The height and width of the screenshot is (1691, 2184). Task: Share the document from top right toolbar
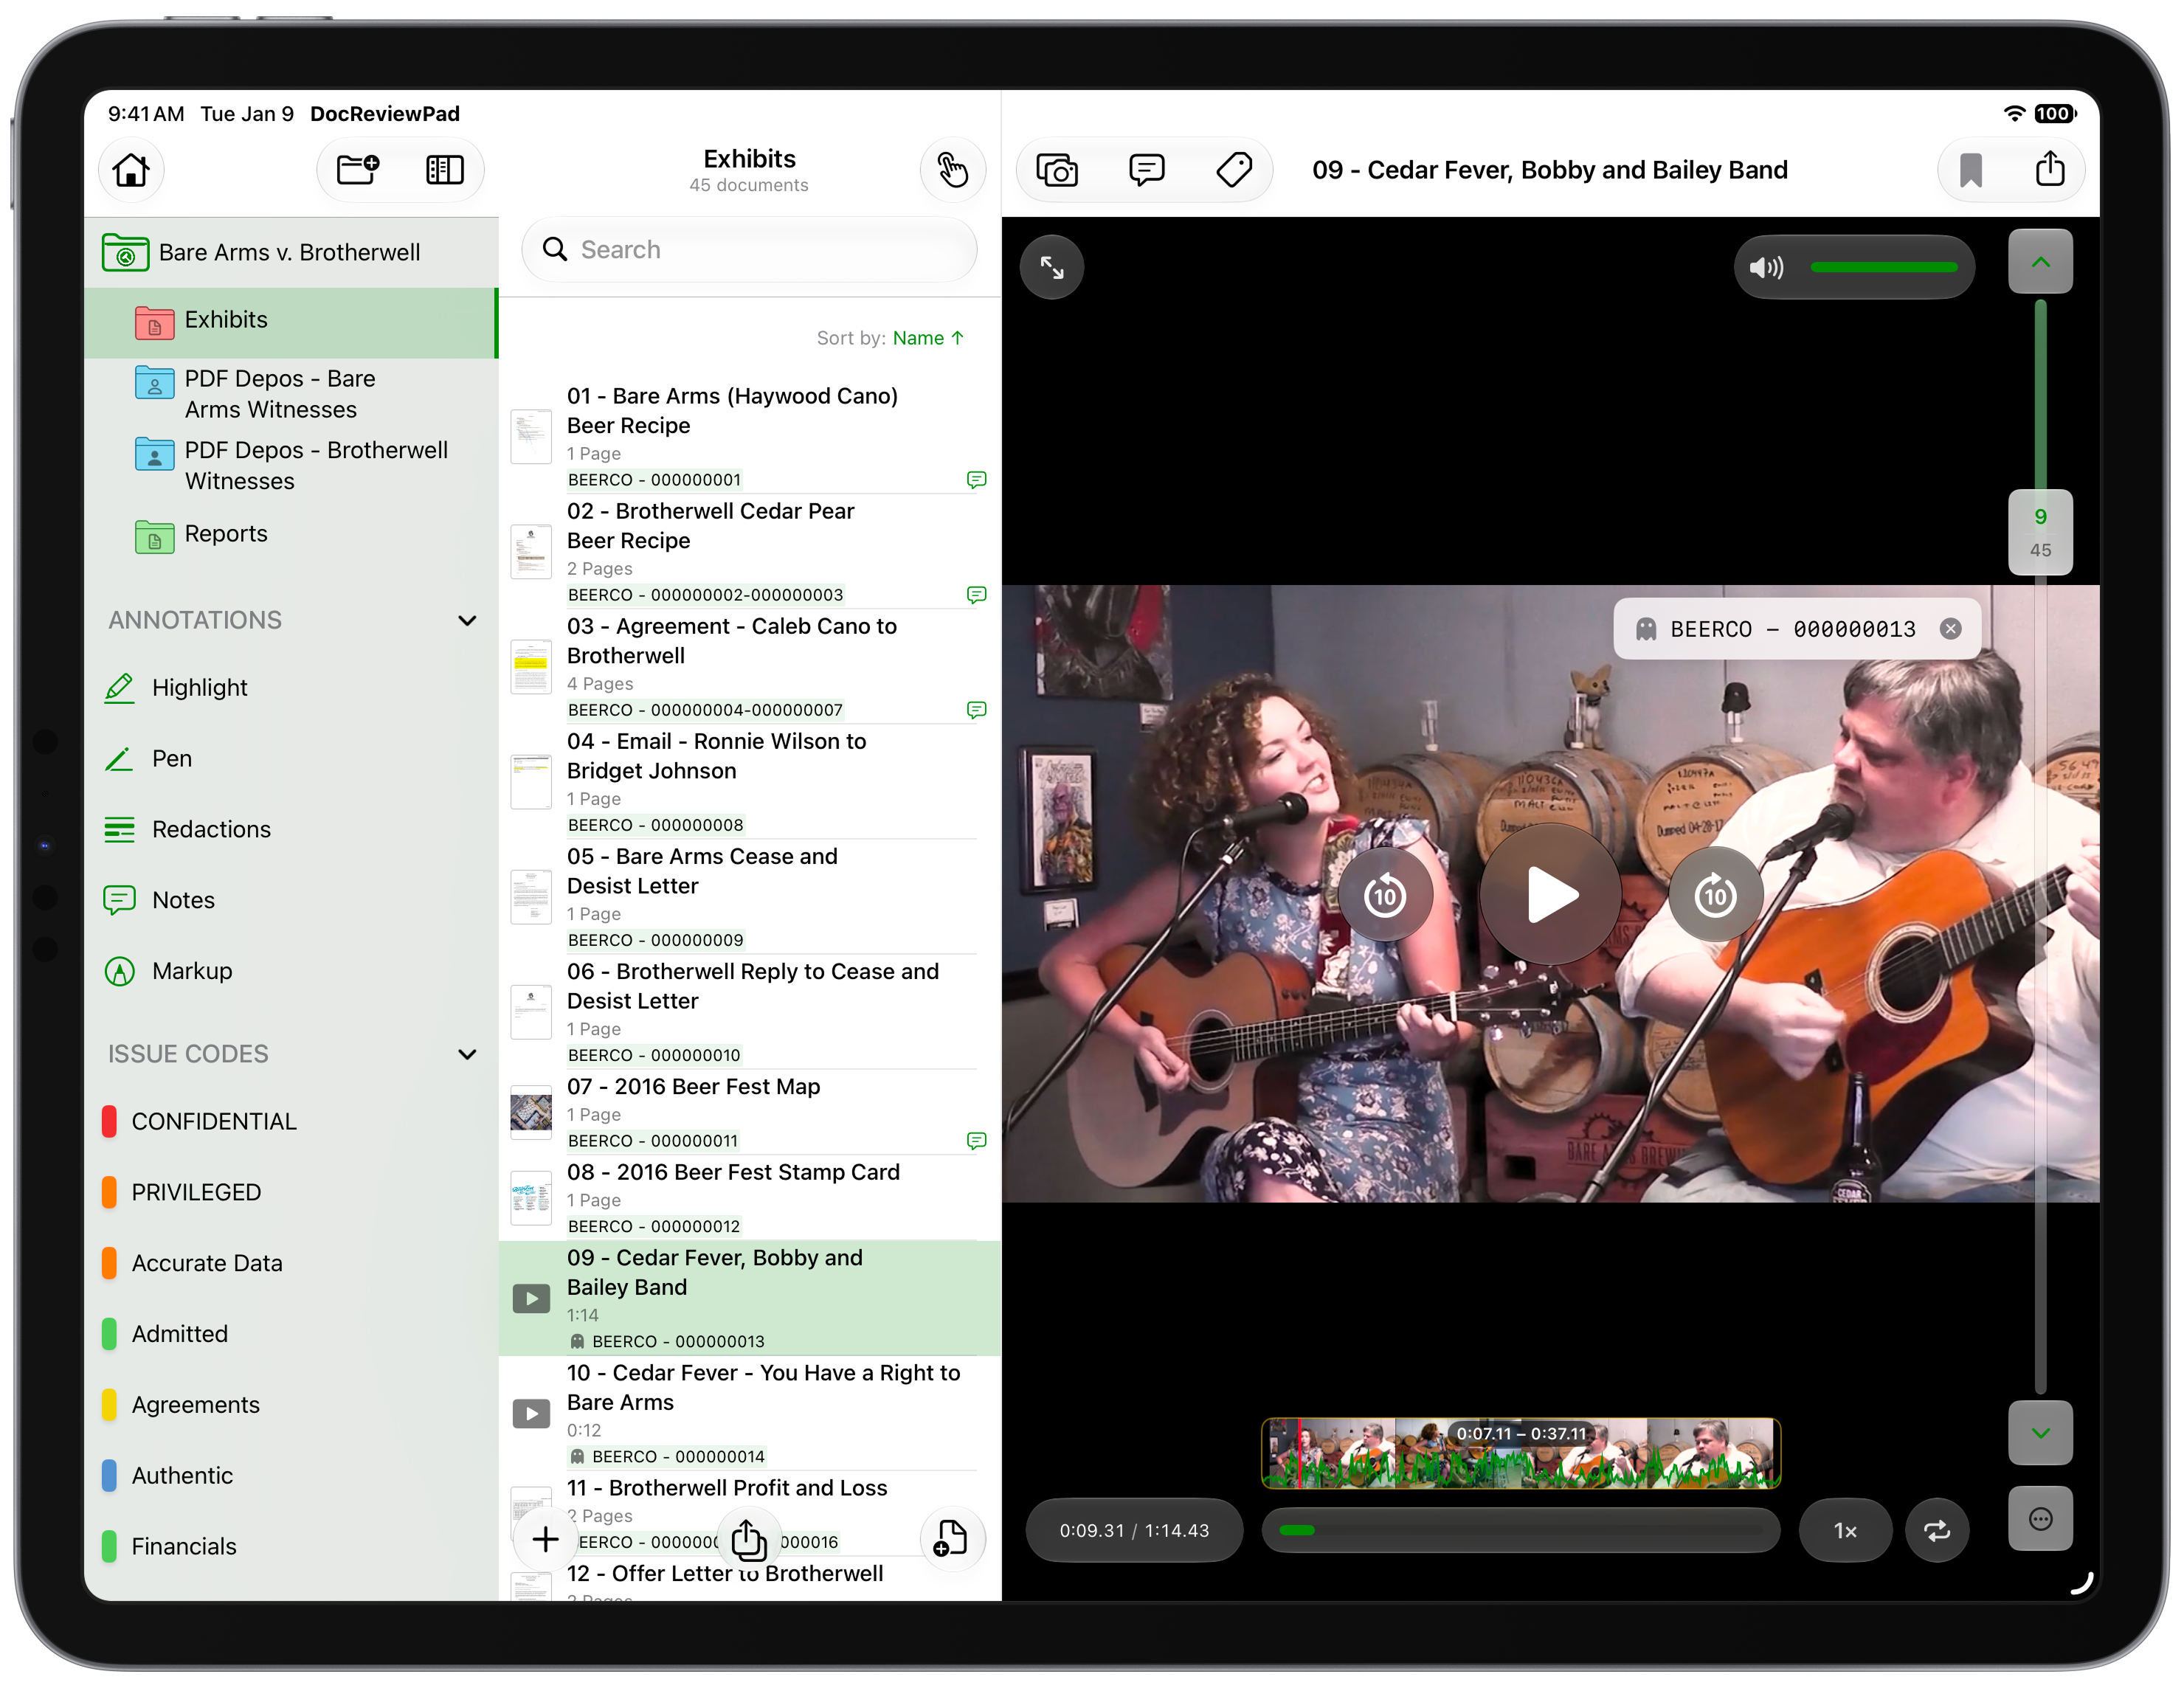pos(2050,168)
